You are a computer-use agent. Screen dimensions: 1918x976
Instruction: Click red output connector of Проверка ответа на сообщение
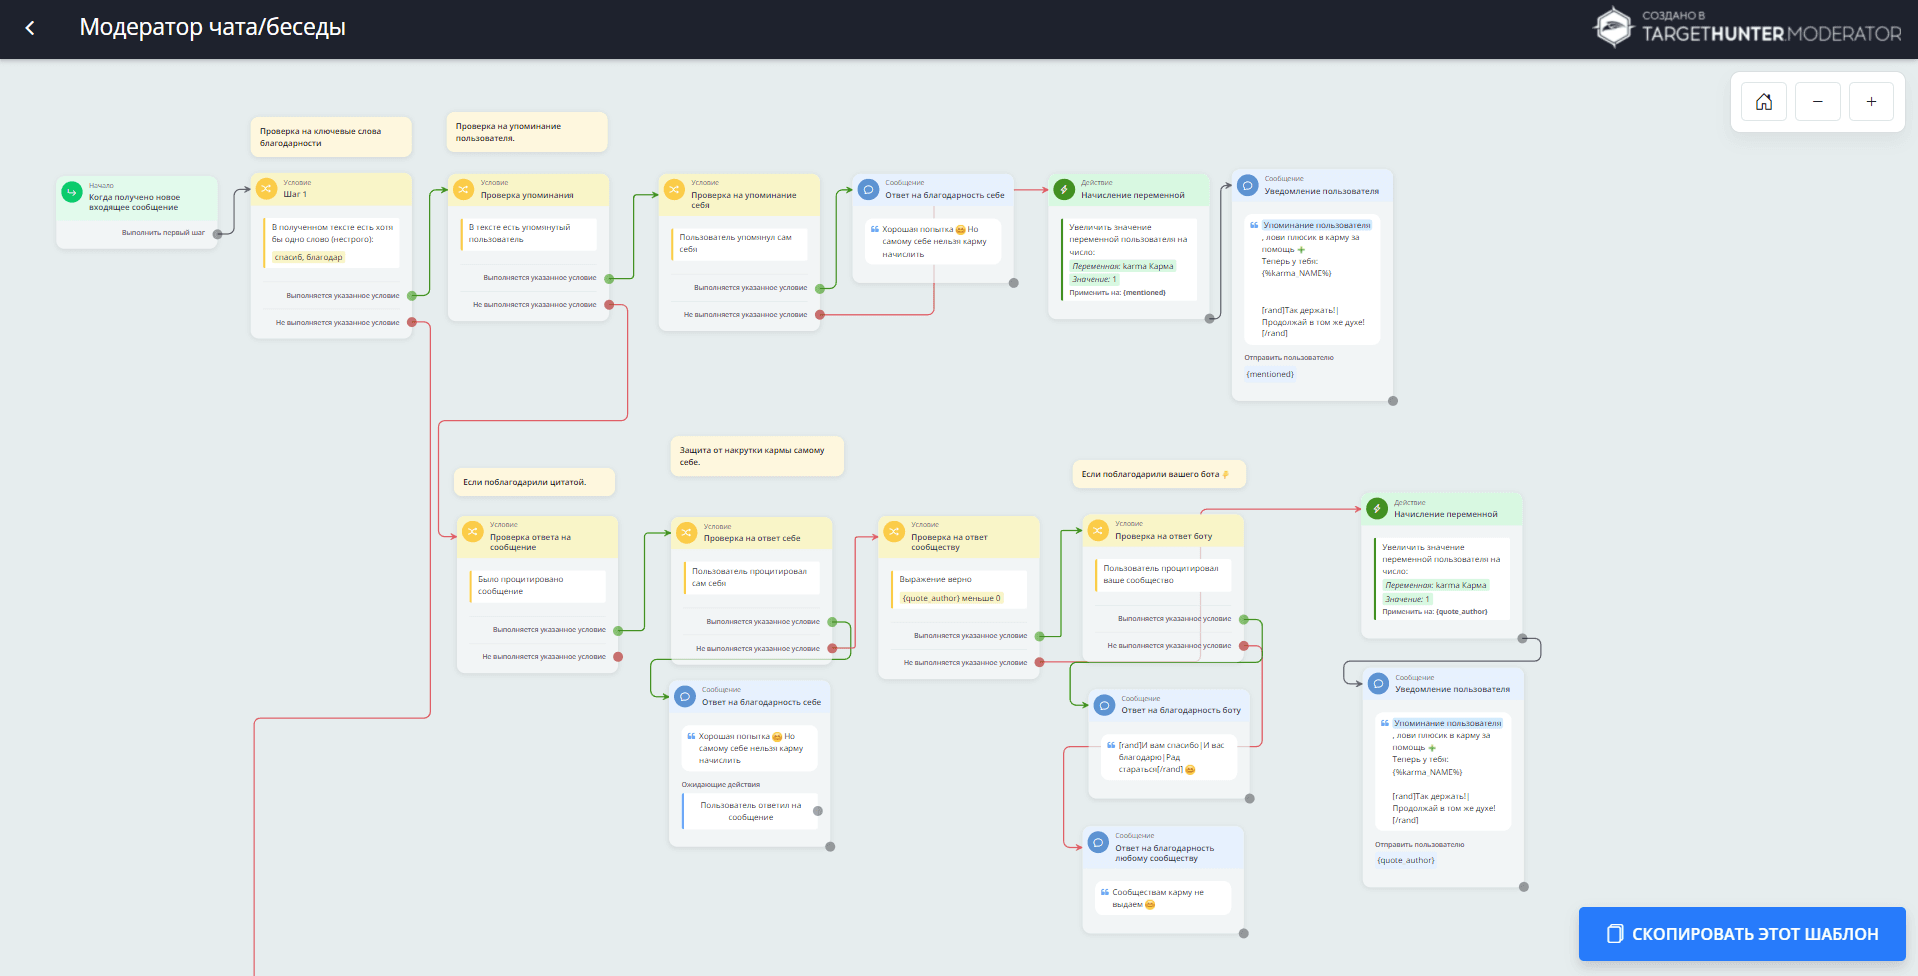click(x=618, y=657)
